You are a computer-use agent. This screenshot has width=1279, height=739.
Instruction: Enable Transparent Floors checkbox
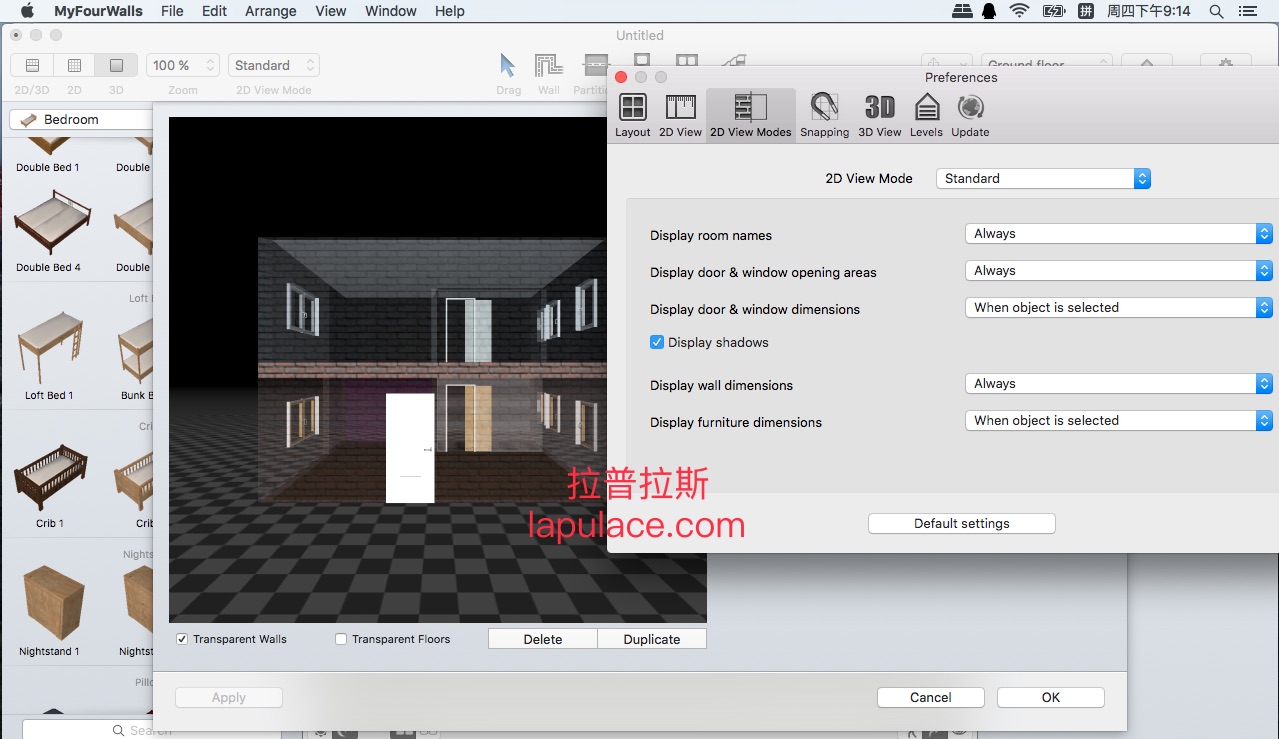point(341,639)
